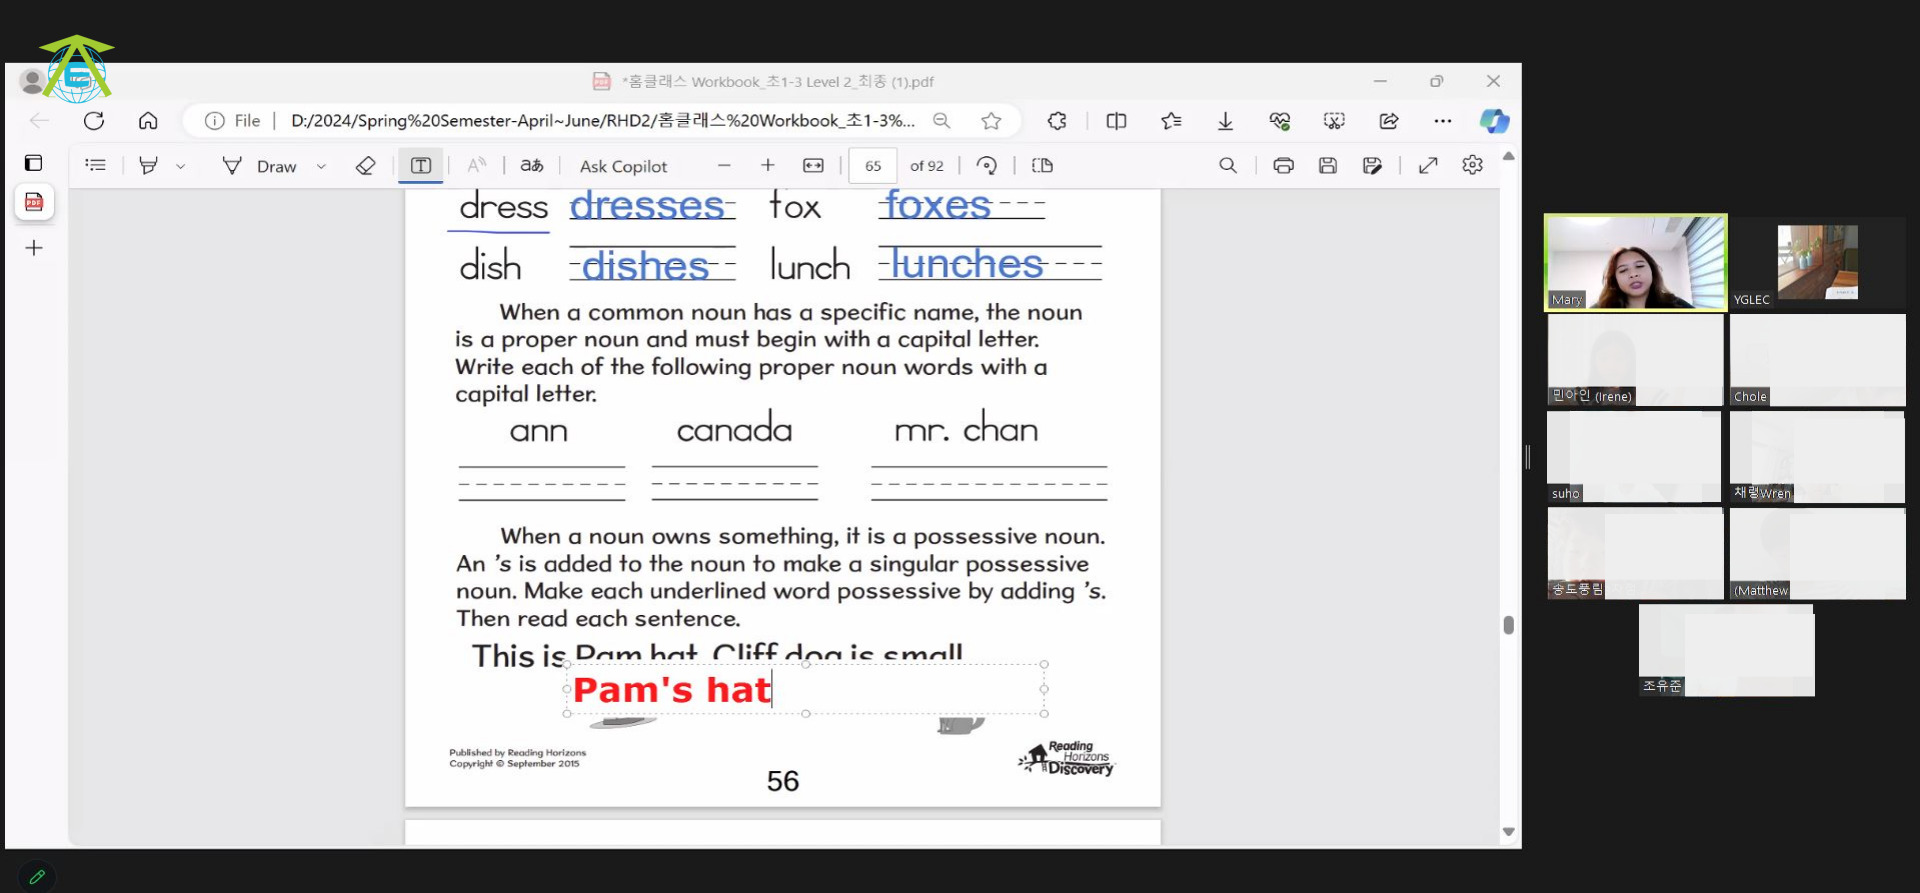Viewport: 1920px width, 893px height.
Task: Open the table of contents
Action: point(96,165)
